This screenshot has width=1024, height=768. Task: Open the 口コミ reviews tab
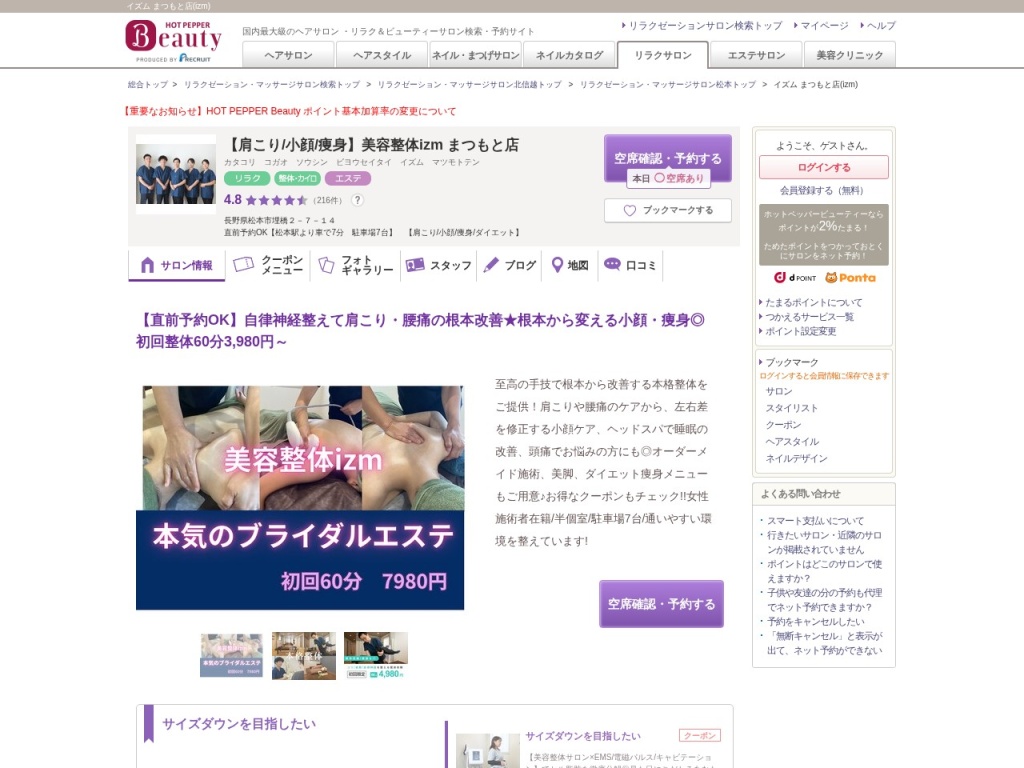(x=631, y=265)
